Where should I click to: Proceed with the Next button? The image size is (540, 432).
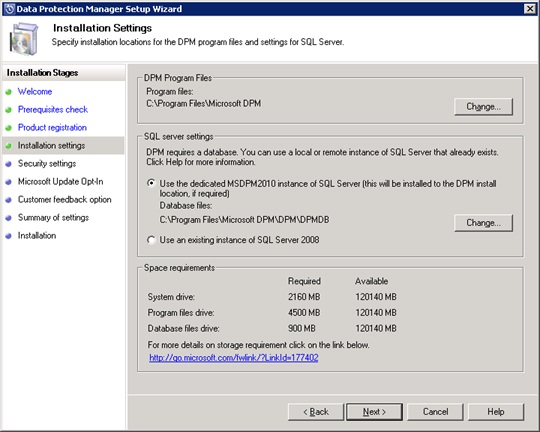click(x=374, y=412)
